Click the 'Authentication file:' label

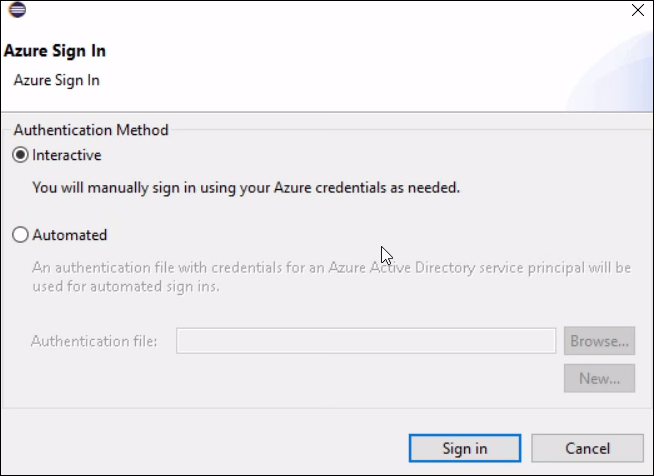point(94,341)
